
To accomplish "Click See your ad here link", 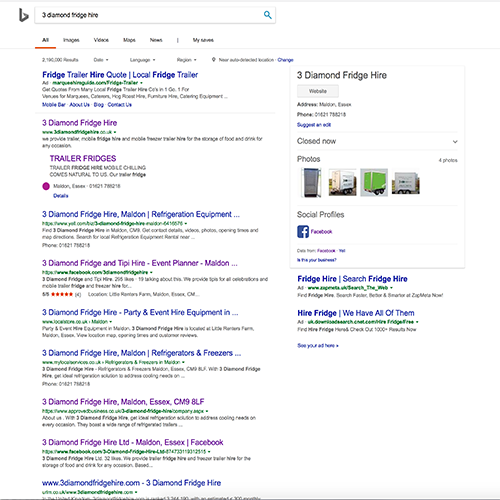I will coord(318,346).
